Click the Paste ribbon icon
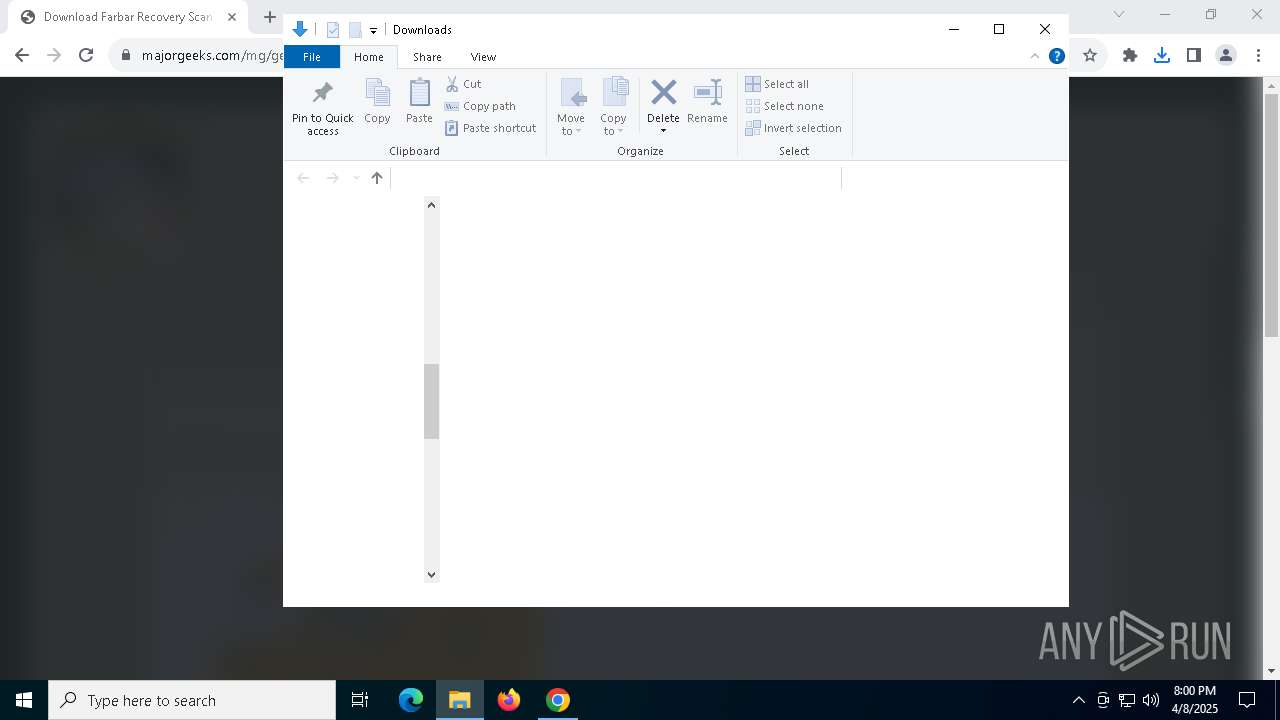This screenshot has height=720, width=1280. [x=419, y=101]
